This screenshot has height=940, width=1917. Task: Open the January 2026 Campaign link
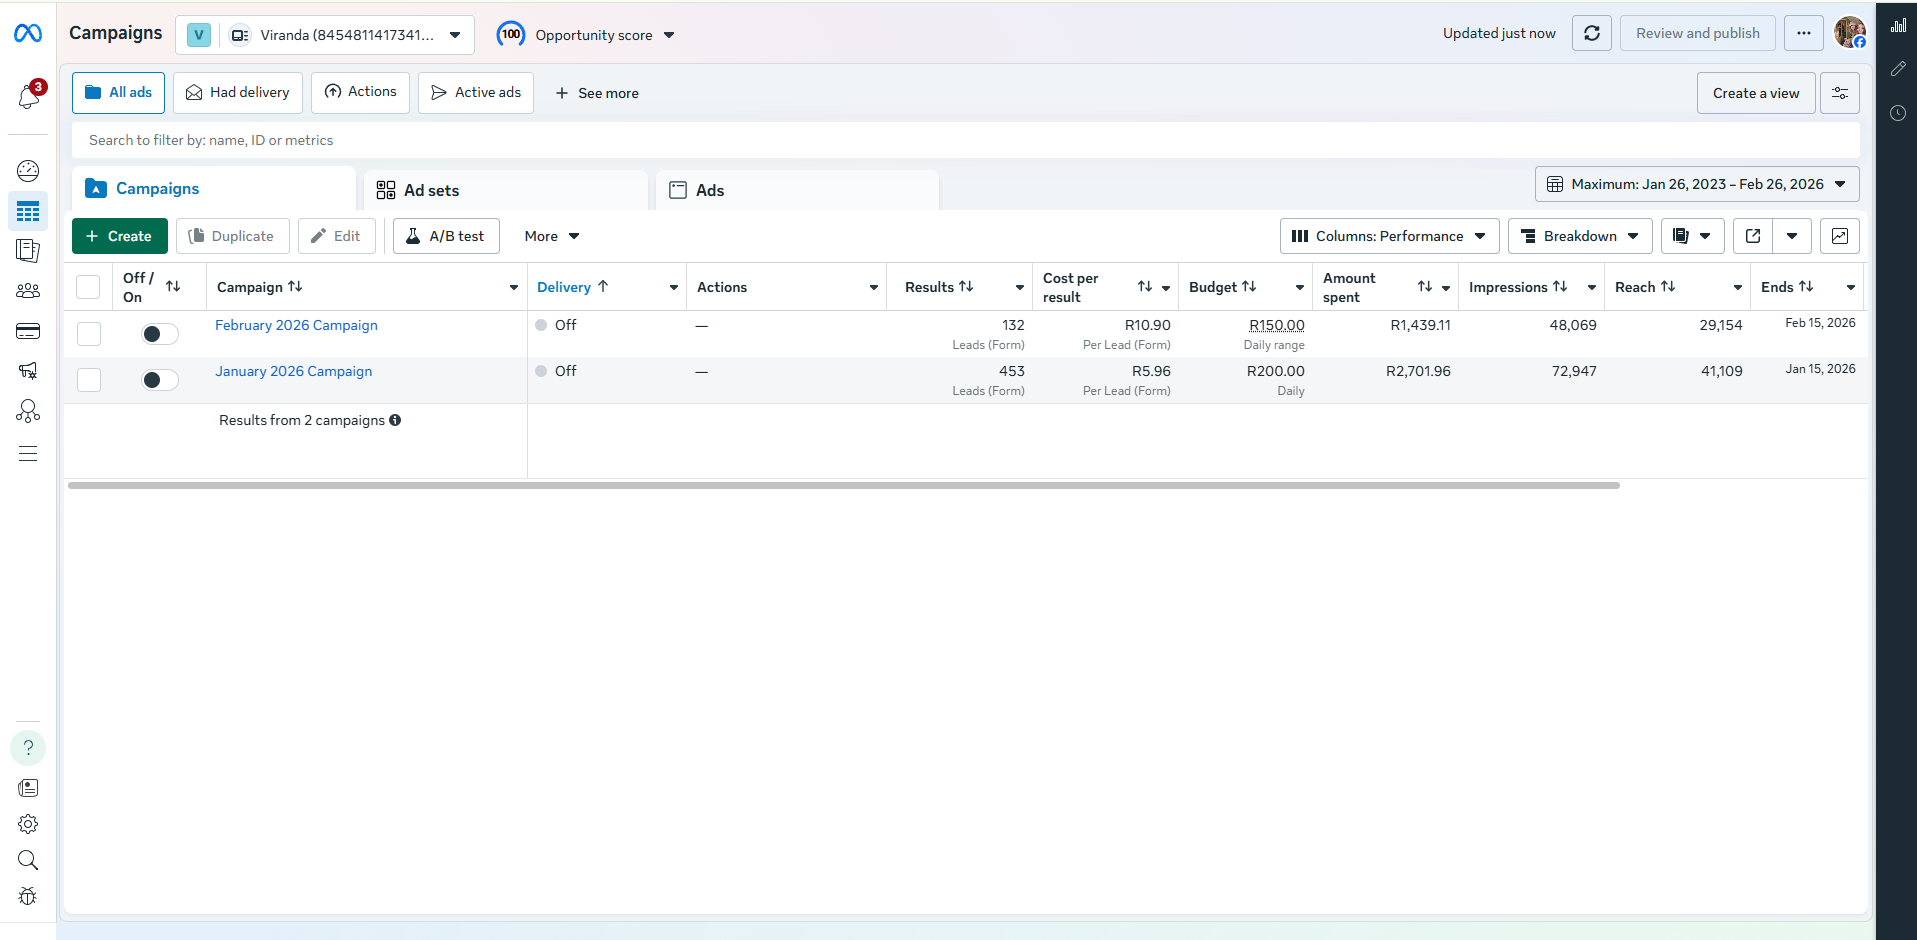pos(293,371)
